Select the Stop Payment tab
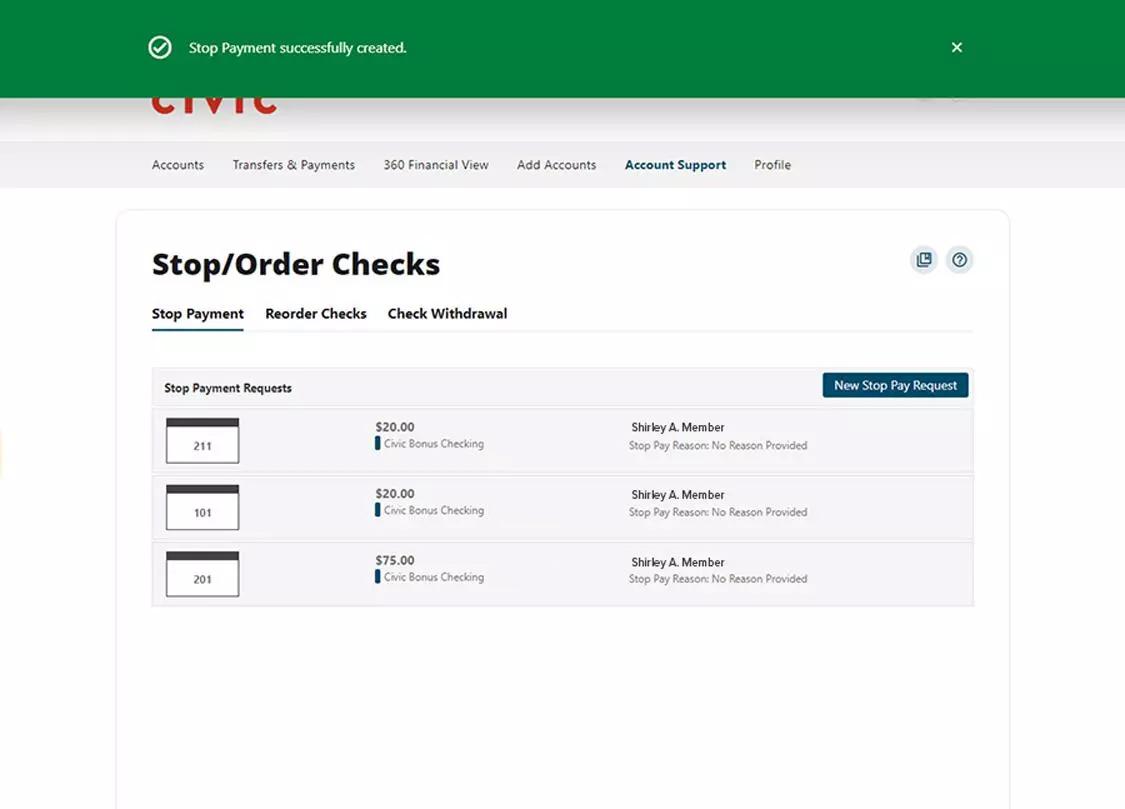 pyautogui.click(x=197, y=313)
